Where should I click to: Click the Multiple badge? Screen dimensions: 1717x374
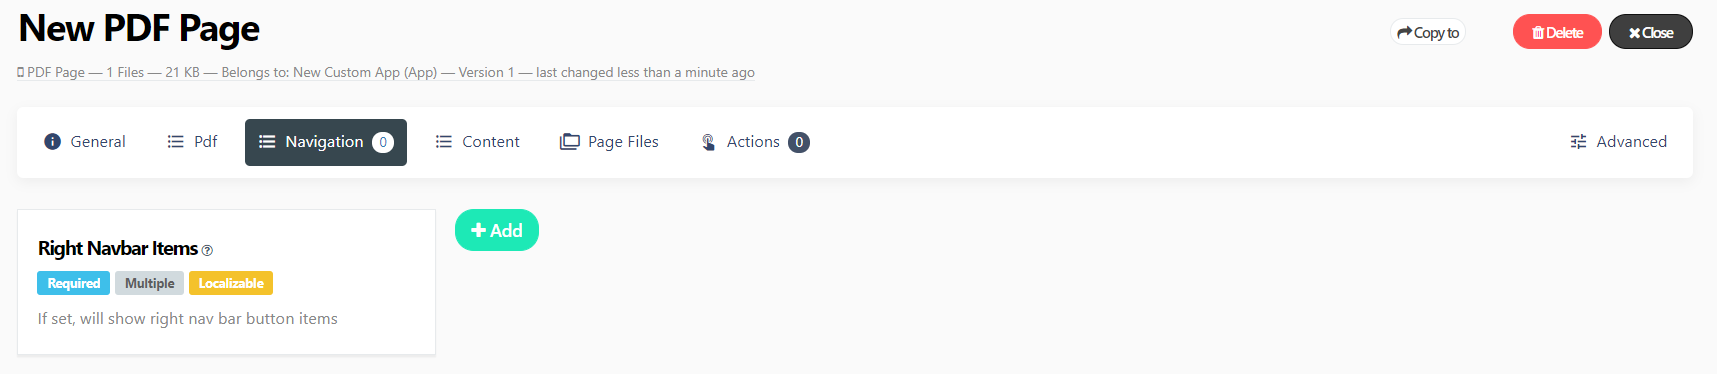150,283
